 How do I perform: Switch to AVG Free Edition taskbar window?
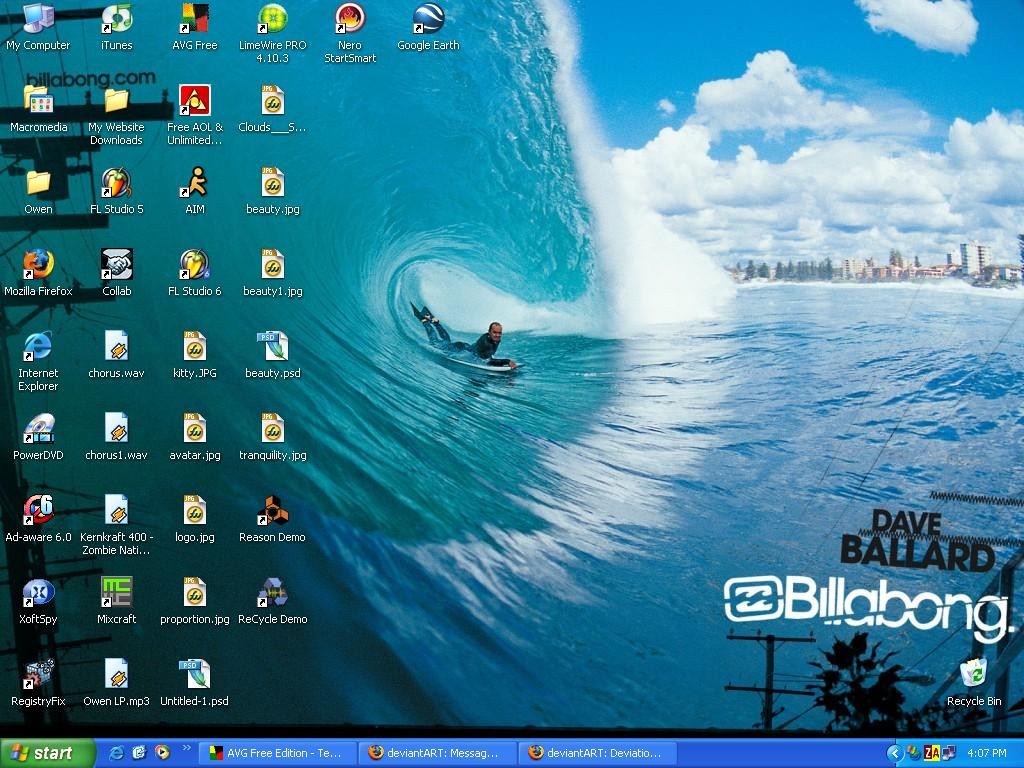277,753
